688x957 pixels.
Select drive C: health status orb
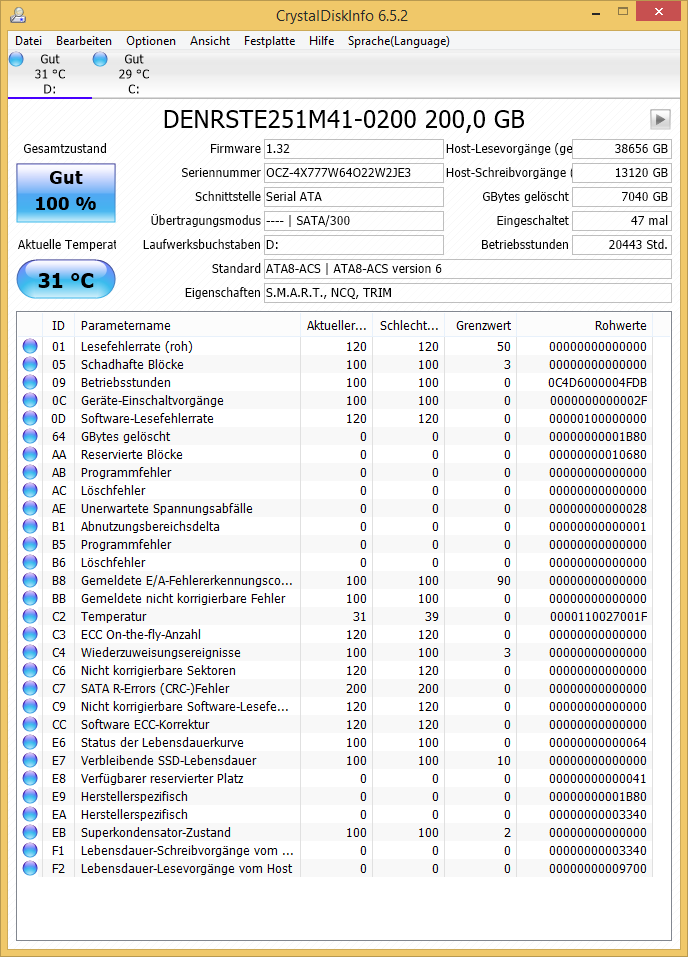click(x=100, y=59)
